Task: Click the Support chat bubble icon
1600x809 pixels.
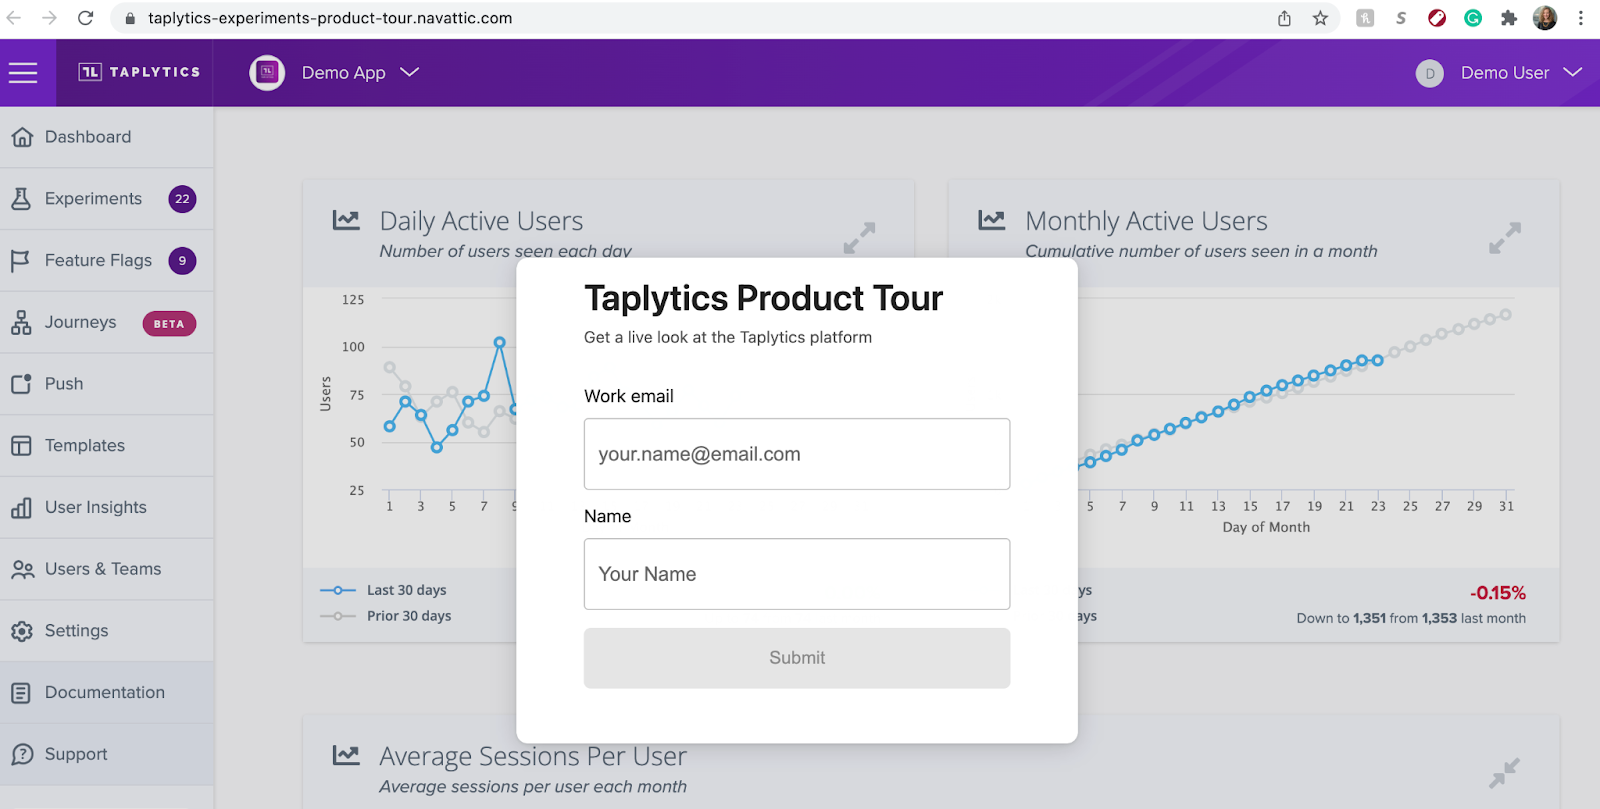Action: point(22,755)
